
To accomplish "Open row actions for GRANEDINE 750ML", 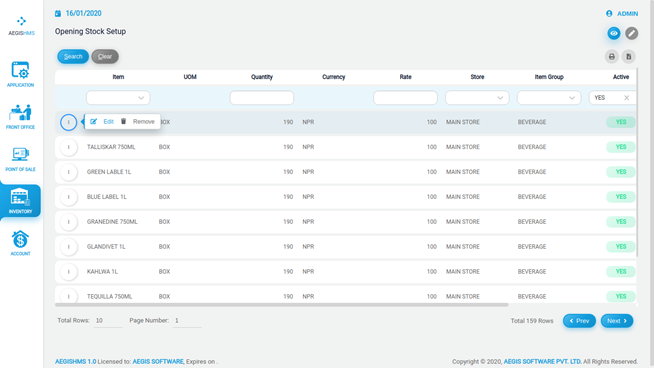I will point(69,222).
